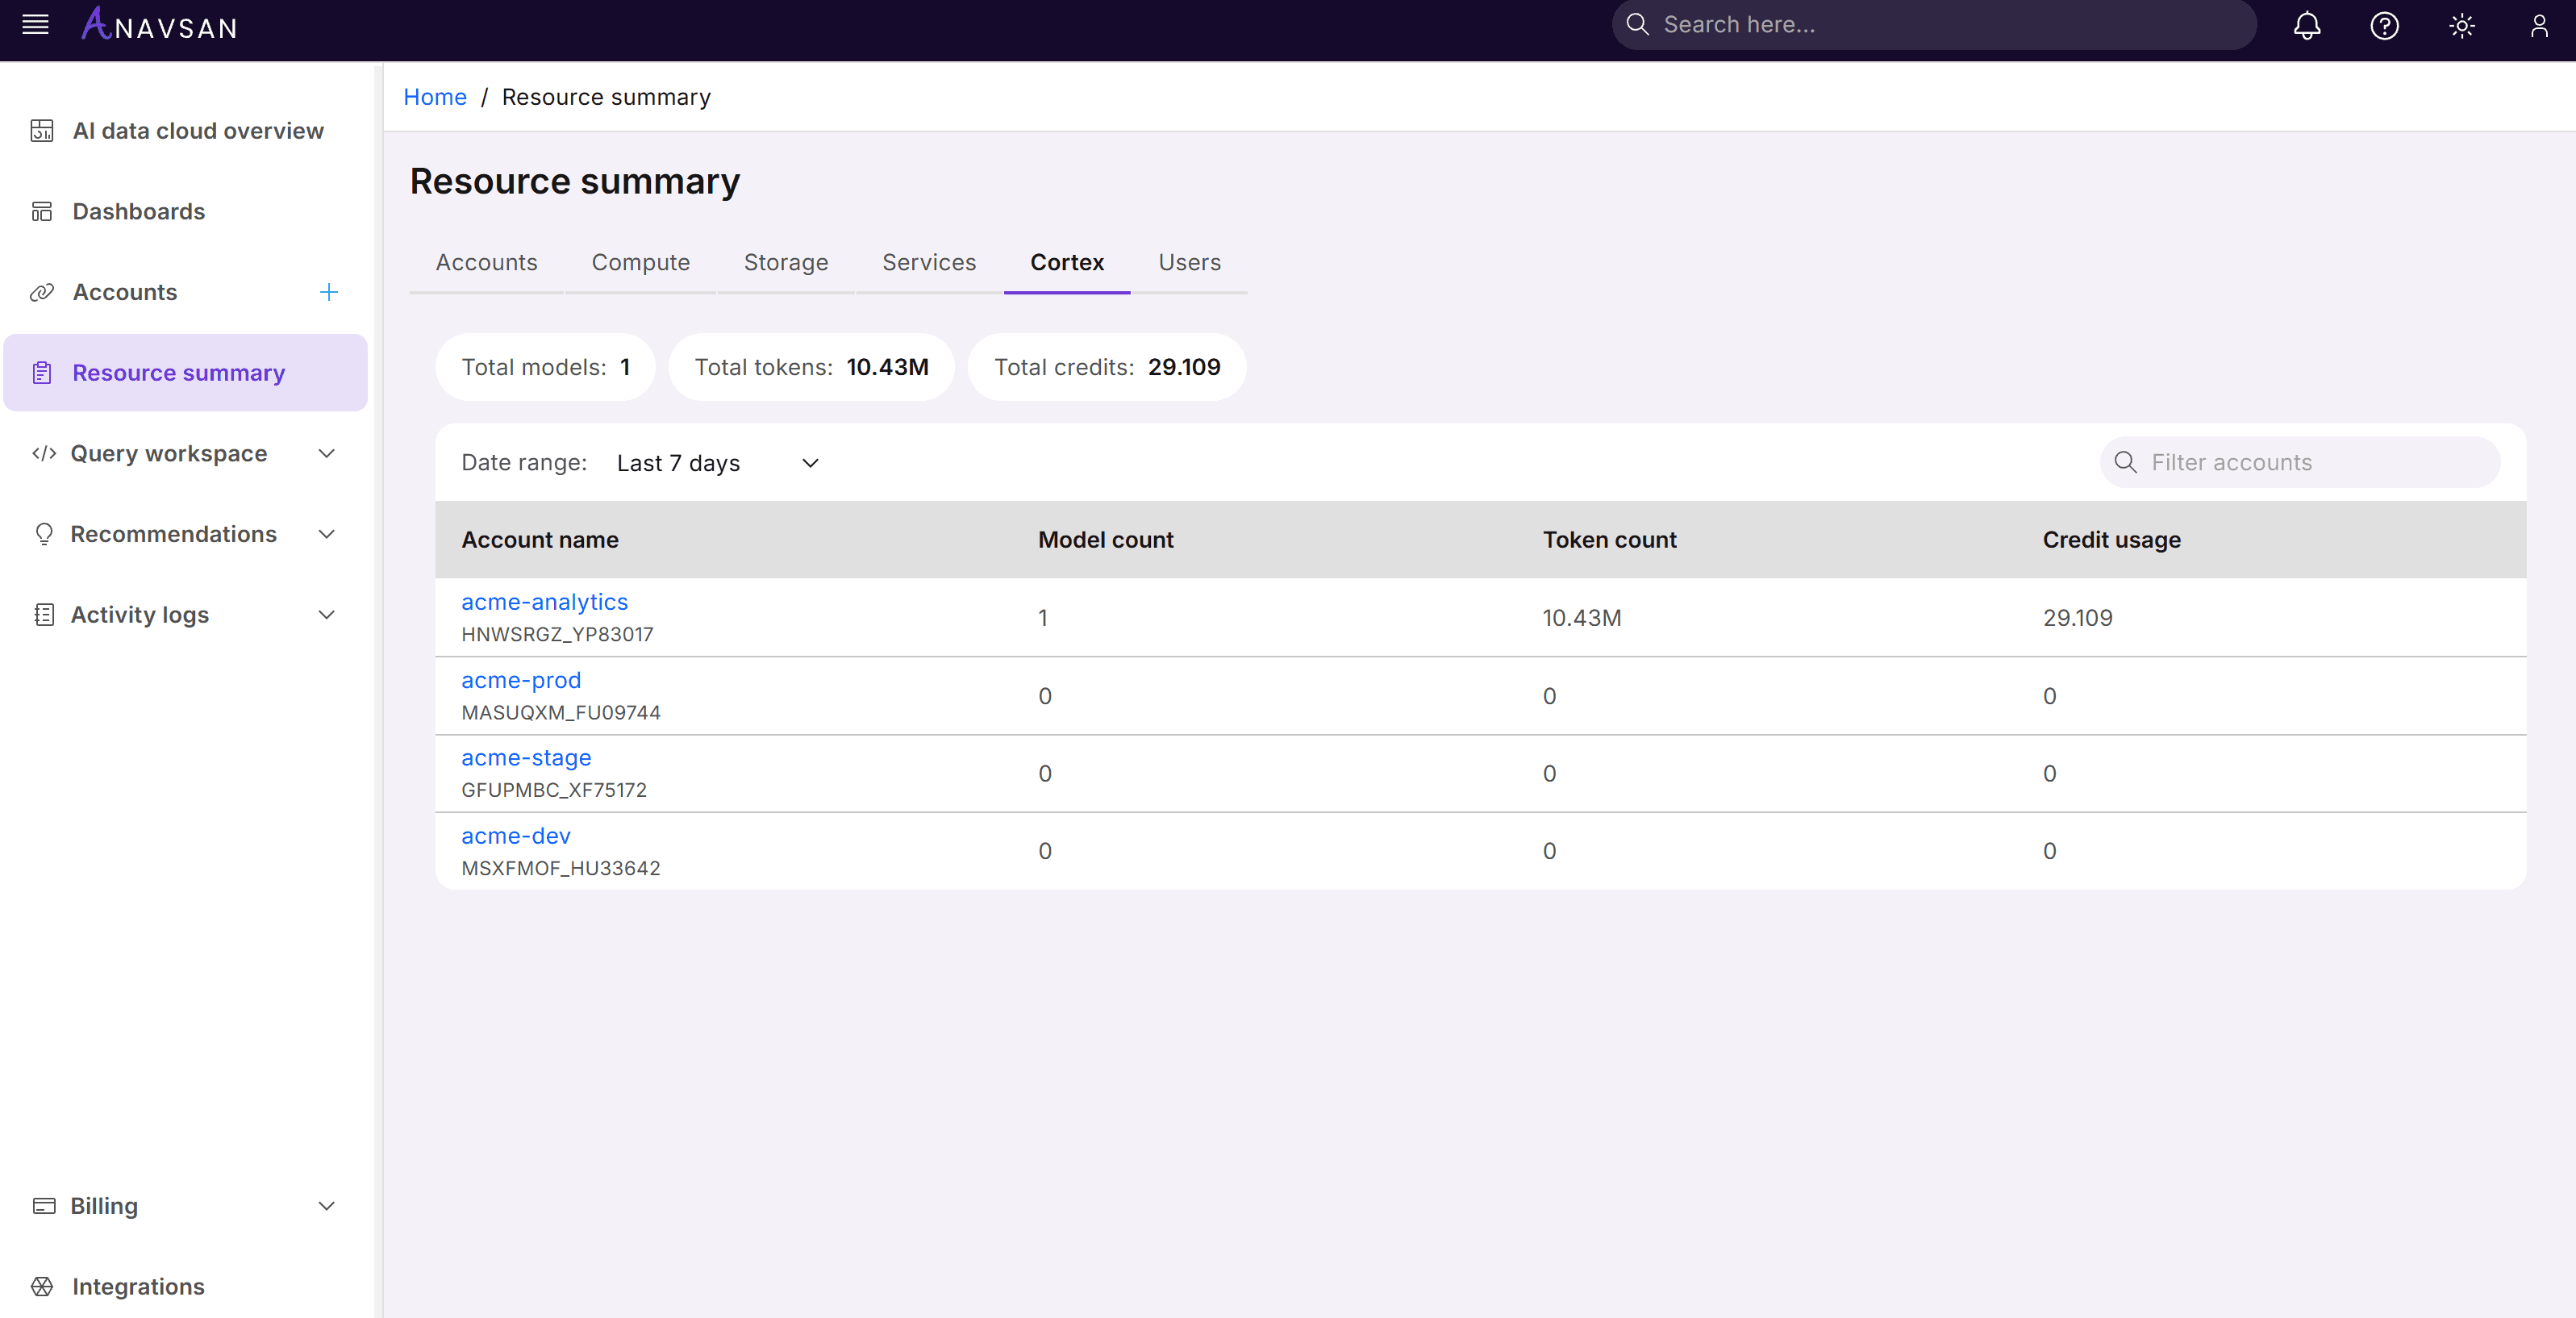This screenshot has width=2576, height=1318.
Task: Open the help question mark icon
Action: (2384, 25)
